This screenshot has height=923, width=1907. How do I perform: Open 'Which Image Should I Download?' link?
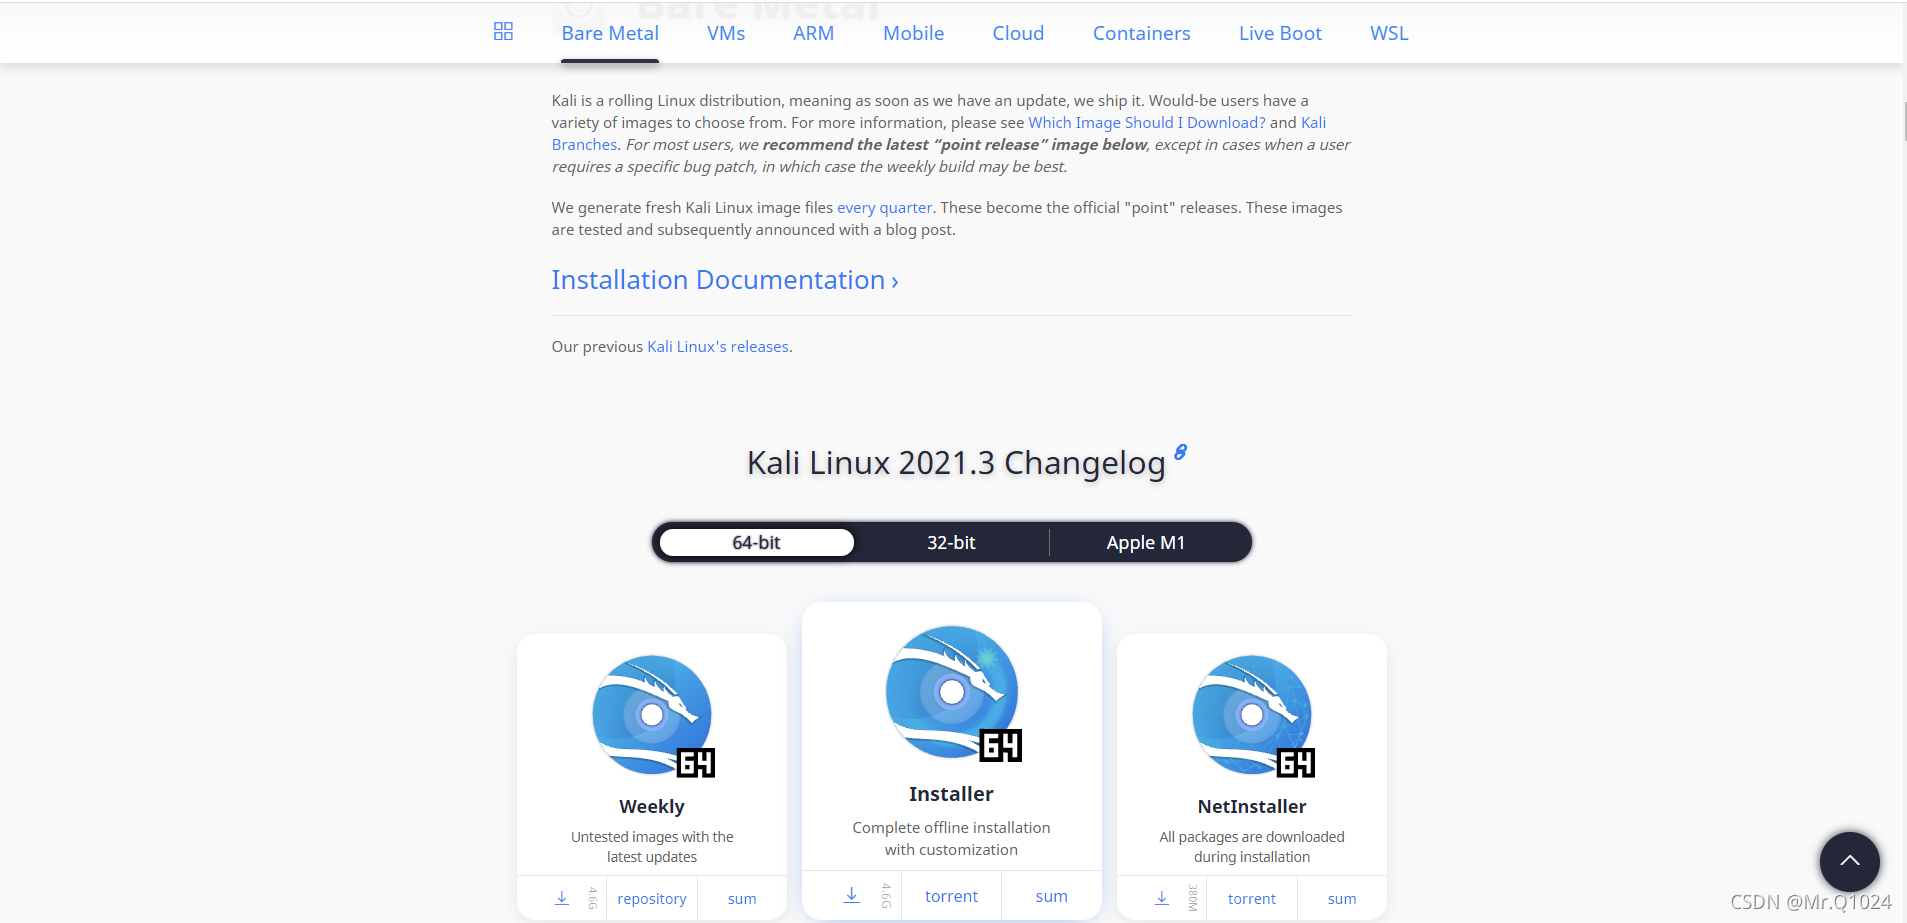(1147, 122)
